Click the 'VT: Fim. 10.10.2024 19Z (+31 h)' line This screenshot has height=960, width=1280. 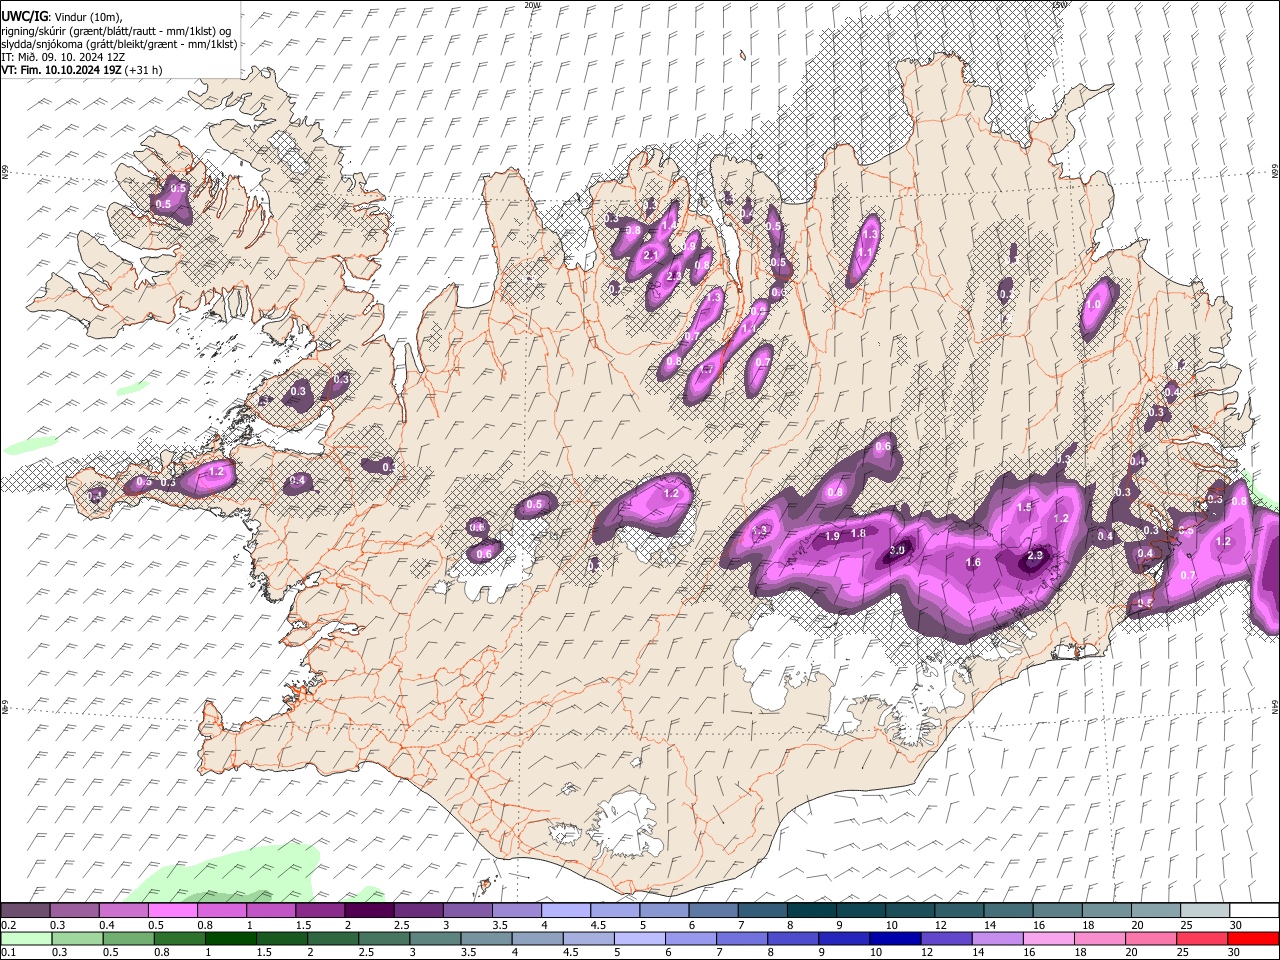pos(81,70)
